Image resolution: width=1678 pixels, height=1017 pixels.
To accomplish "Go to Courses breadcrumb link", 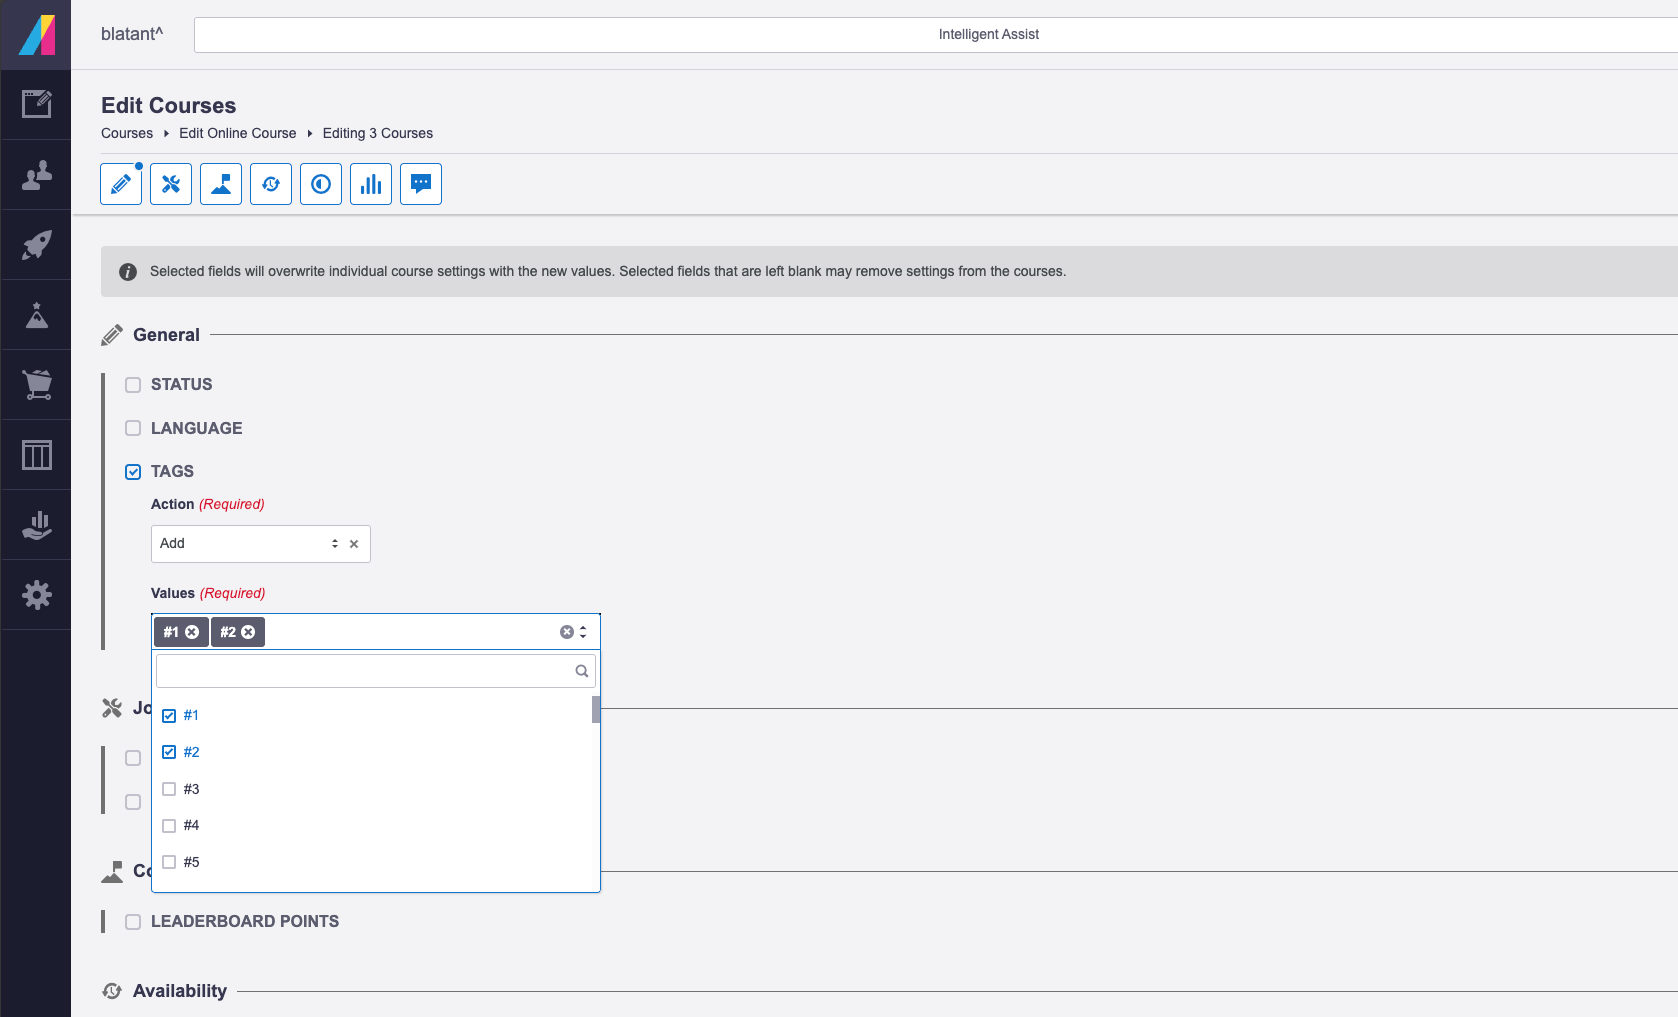I will [x=127, y=133].
